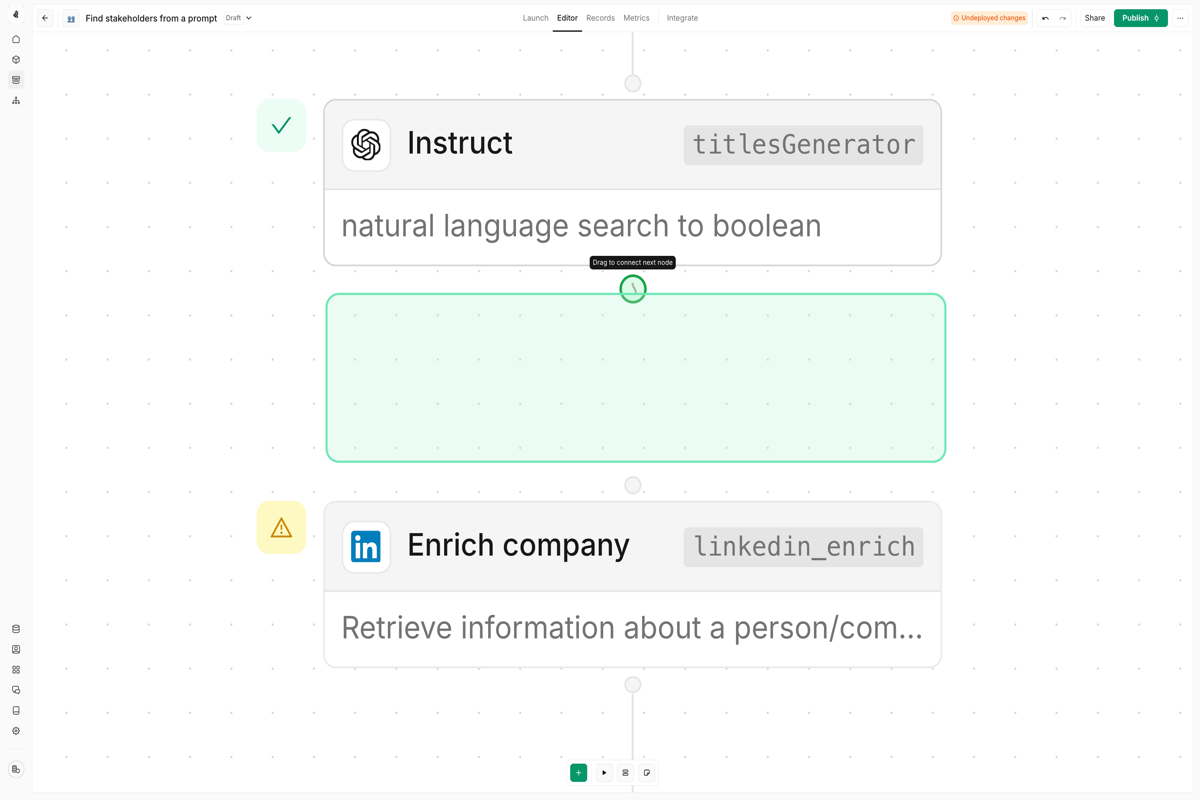Click the titlesGenerator node ID tag
This screenshot has width=1200, height=800.
click(803, 145)
